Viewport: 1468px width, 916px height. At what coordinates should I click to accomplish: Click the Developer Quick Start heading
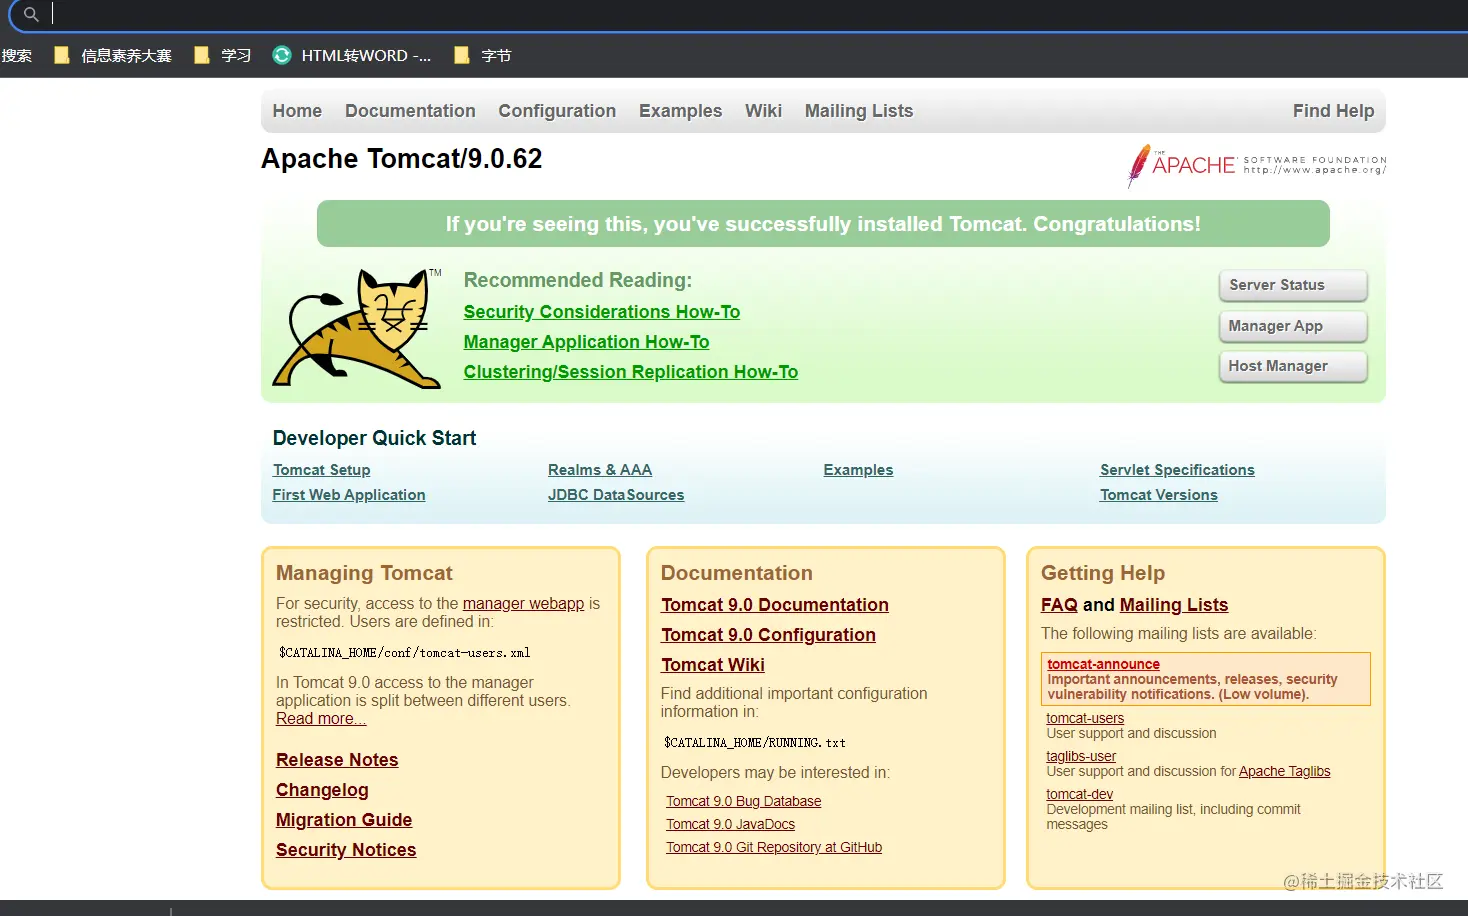tap(374, 438)
